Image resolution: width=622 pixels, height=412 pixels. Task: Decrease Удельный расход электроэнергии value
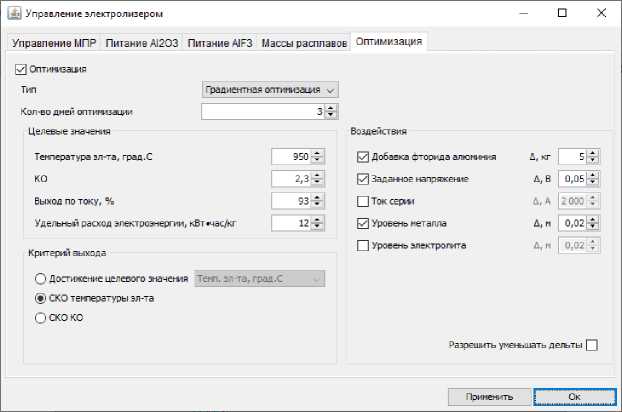(317, 227)
